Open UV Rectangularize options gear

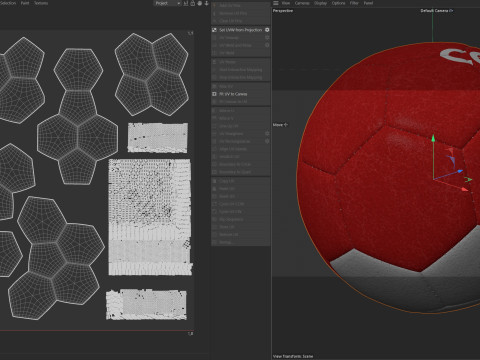coord(267,141)
